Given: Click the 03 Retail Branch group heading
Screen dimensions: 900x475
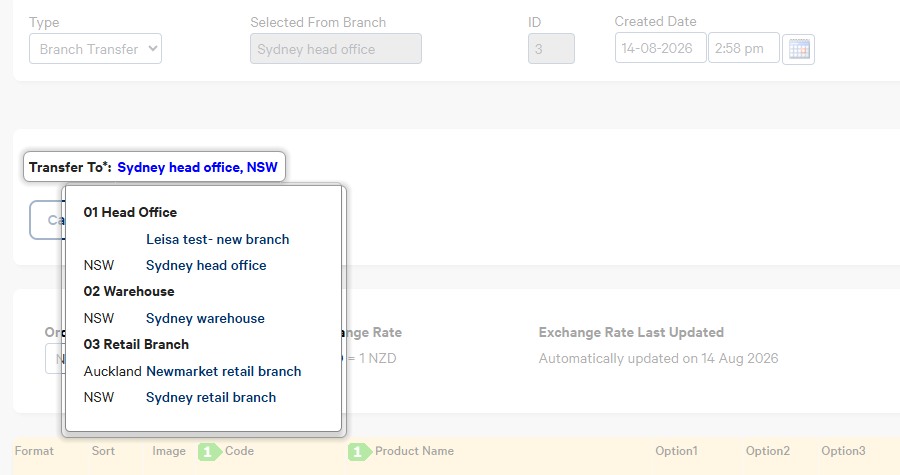Looking at the screenshot, I should pyautogui.click(x=136, y=344).
